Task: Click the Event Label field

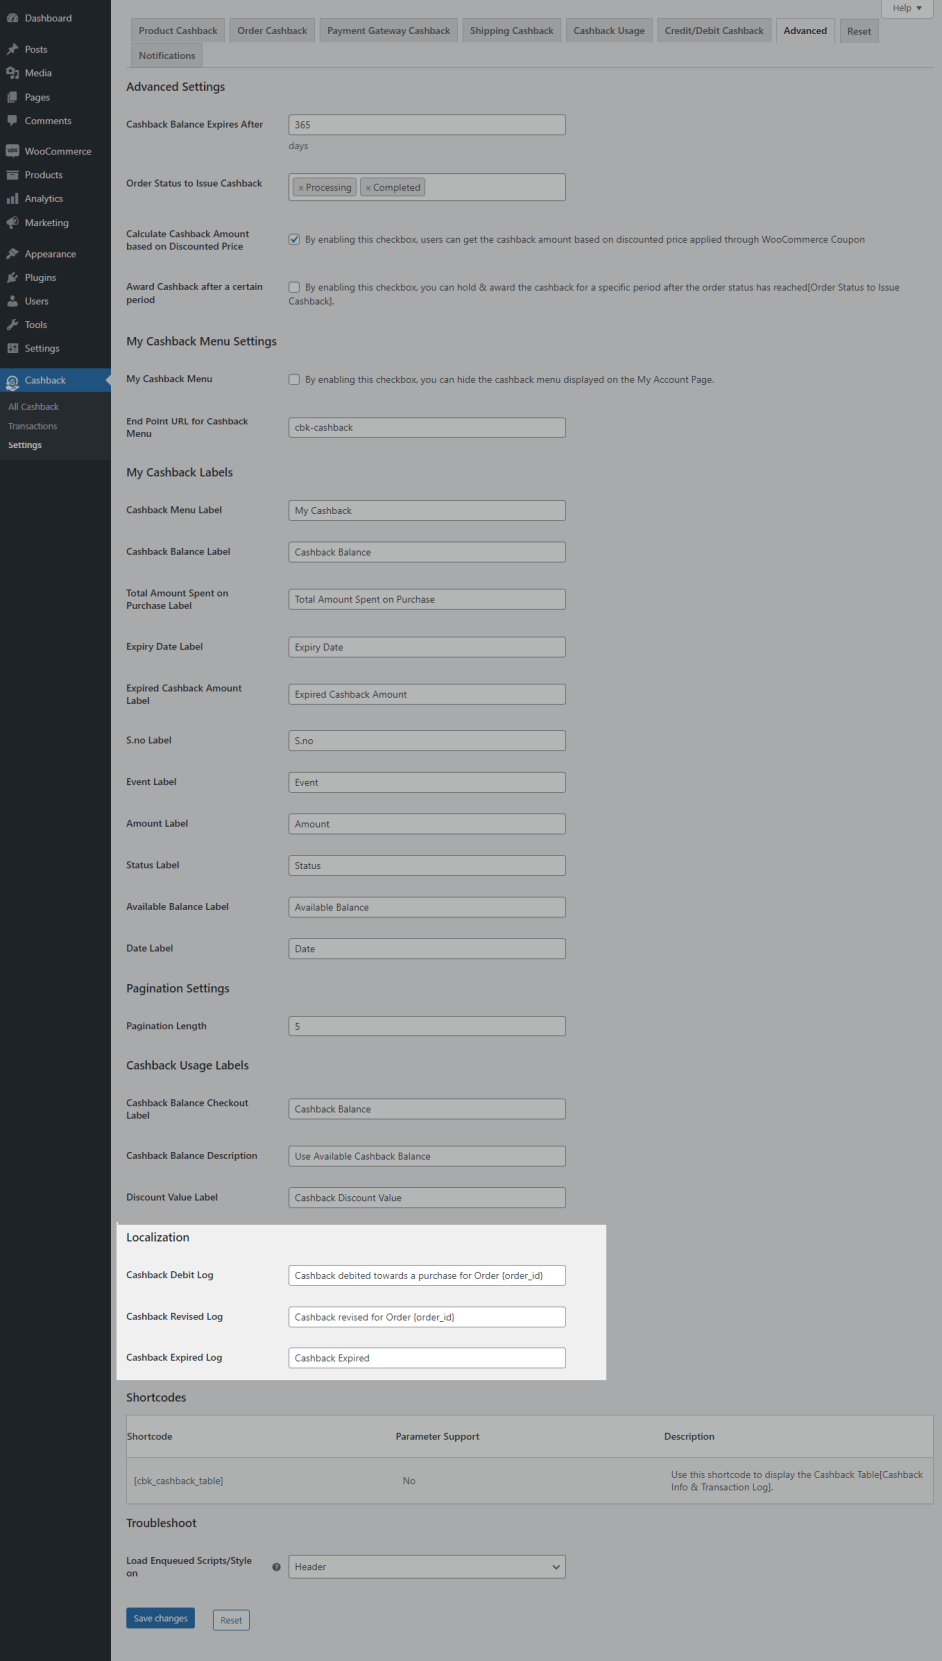Action: click(427, 782)
